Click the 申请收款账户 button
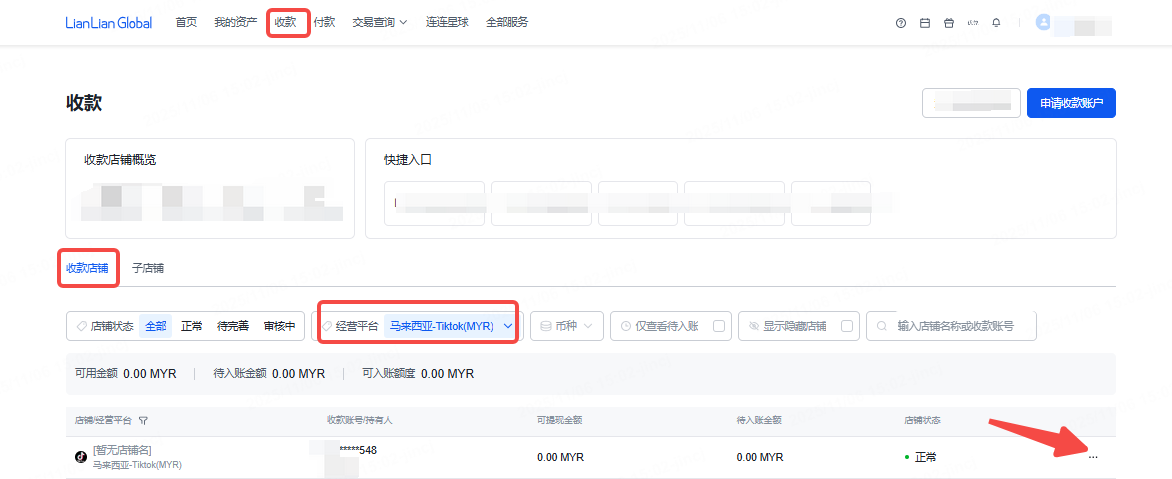 click(1071, 103)
